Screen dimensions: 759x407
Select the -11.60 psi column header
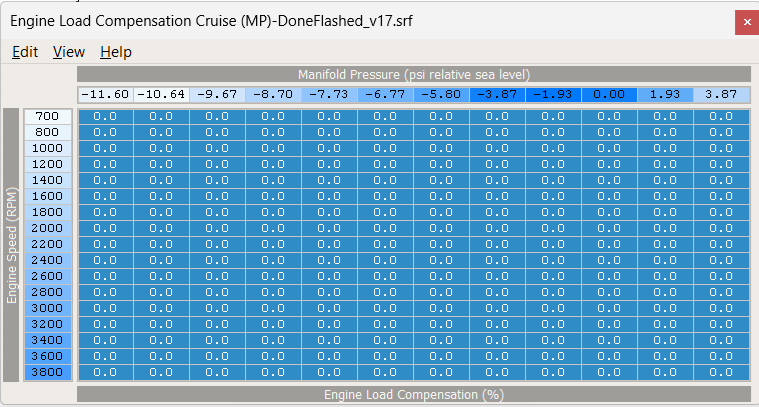coord(105,94)
